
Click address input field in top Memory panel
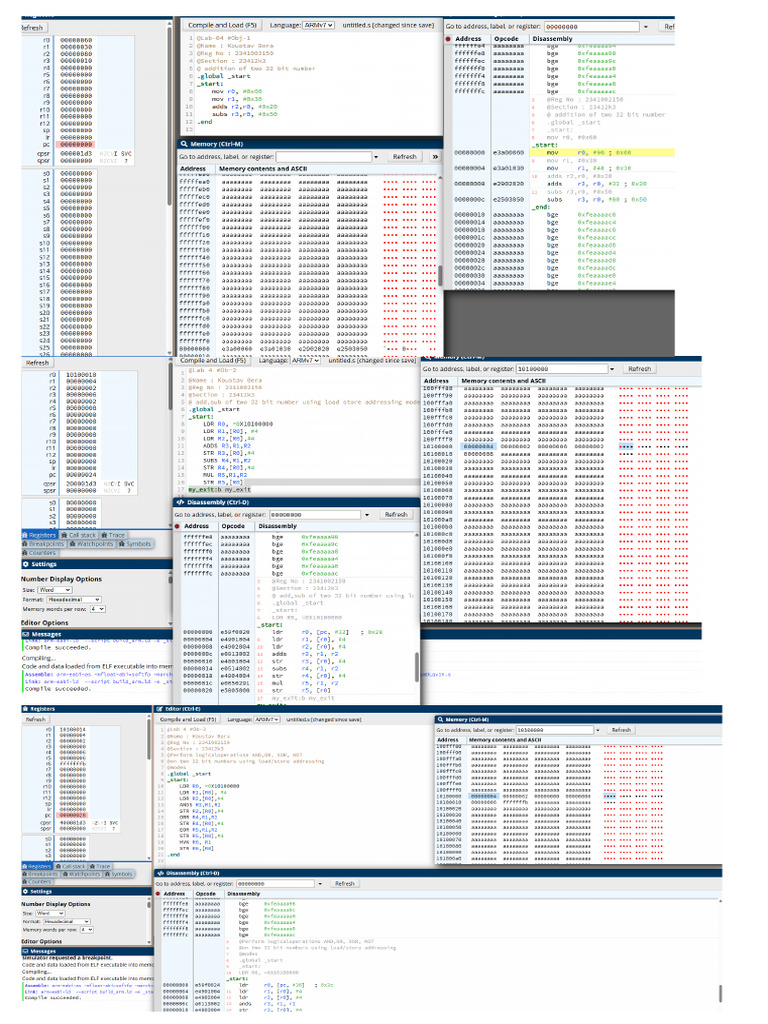[324, 157]
